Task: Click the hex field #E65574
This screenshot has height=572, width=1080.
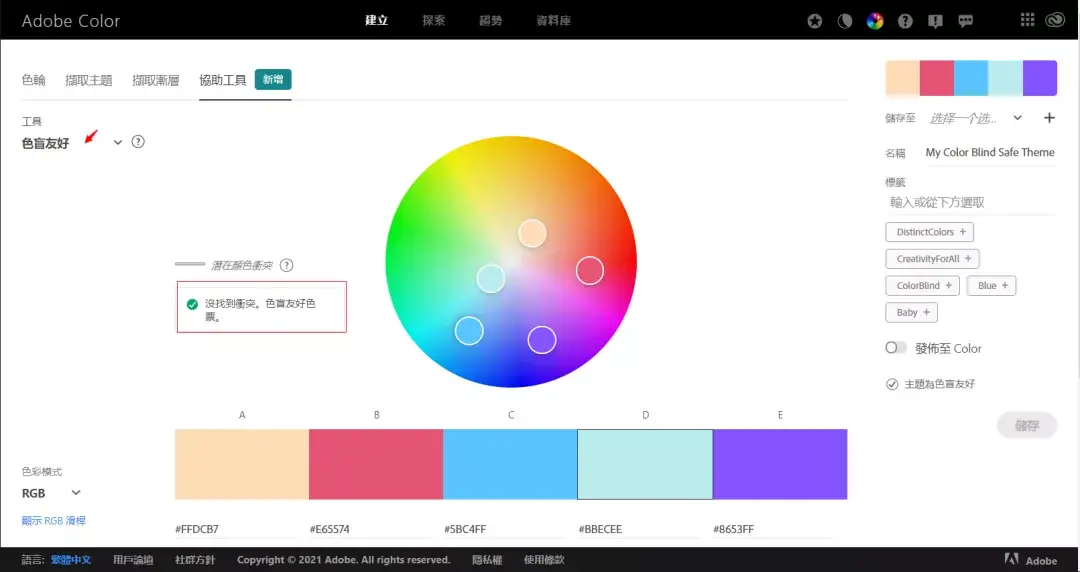Action: (369, 529)
